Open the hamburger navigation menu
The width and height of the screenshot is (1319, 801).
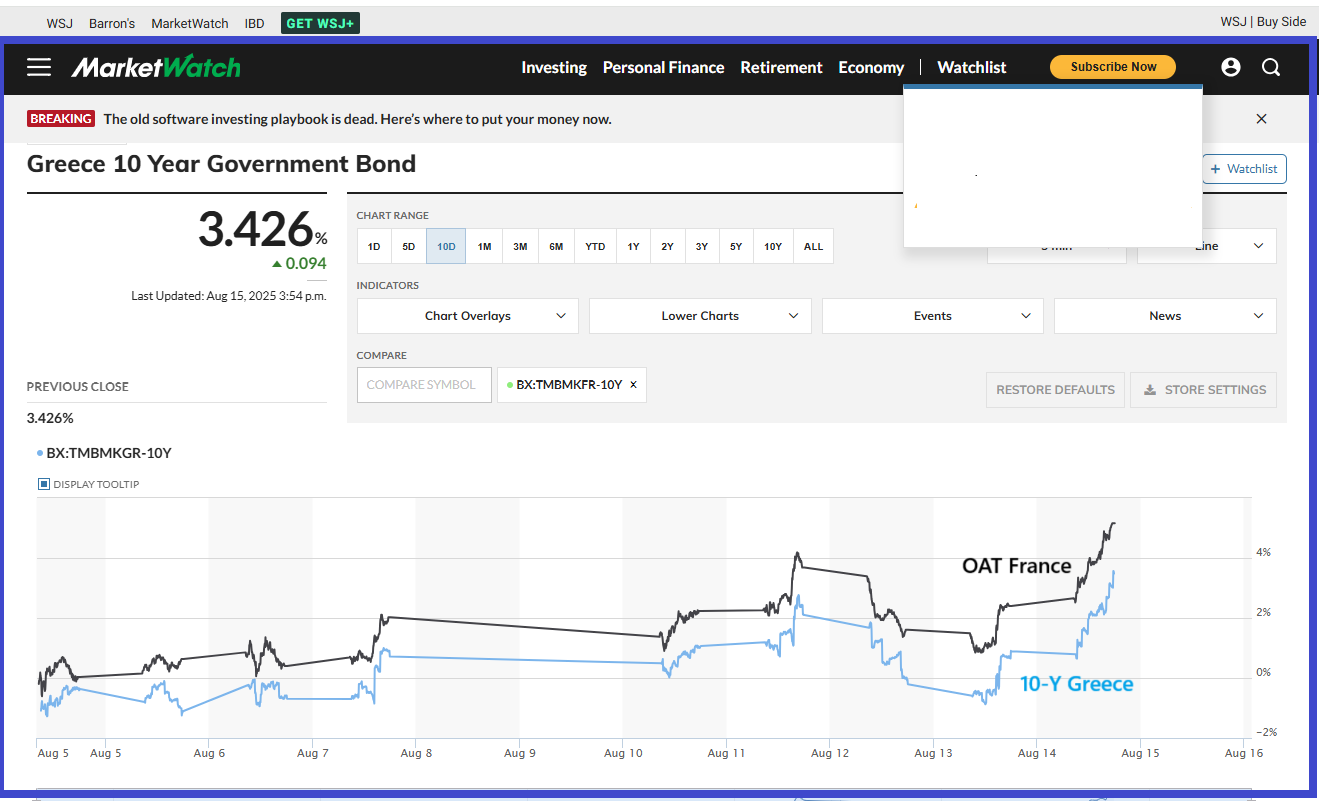tap(39, 67)
